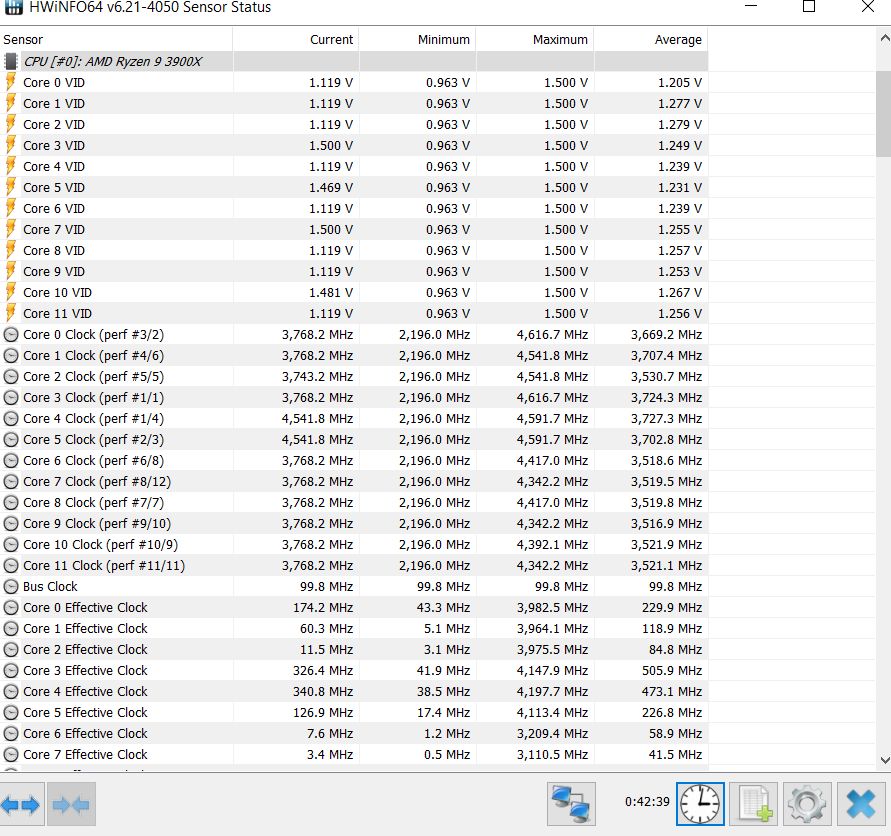Click clock icon beside Core 0 Effective Clock
Viewport: 891px width, 836px height.
point(11,608)
